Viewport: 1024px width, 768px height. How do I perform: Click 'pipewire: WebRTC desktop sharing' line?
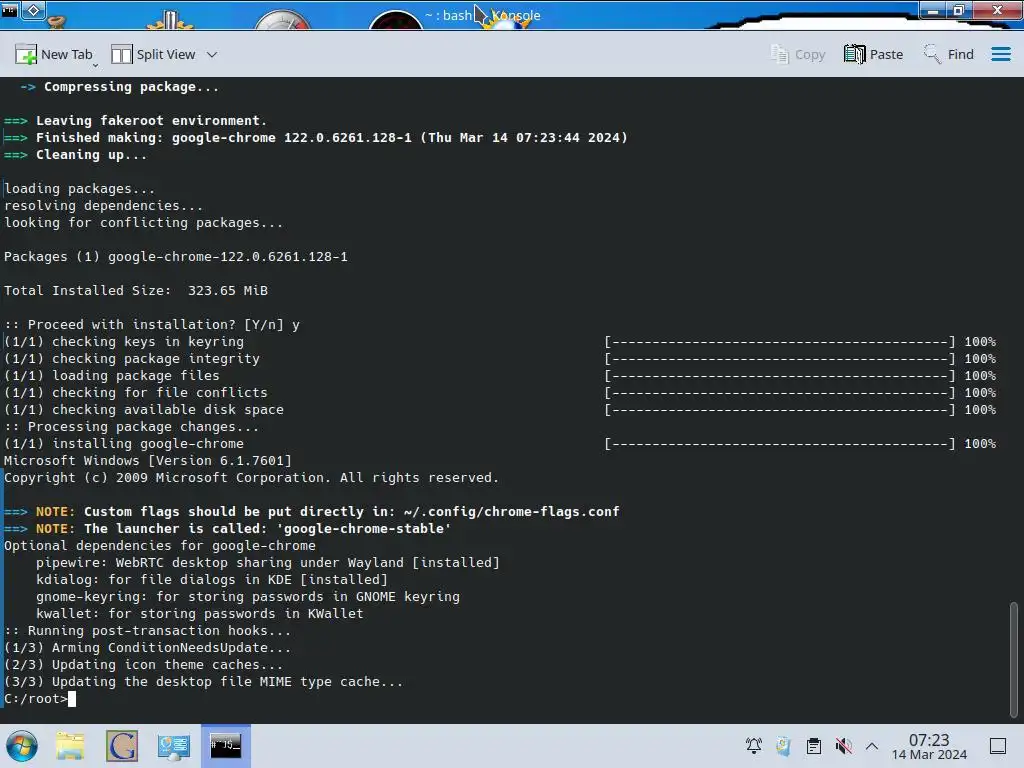point(268,562)
